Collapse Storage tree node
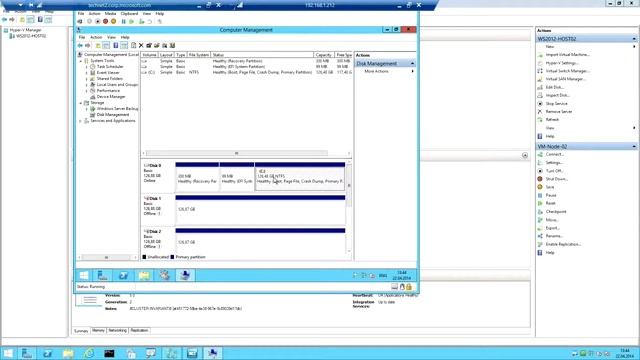The height and width of the screenshot is (360, 640). 81,103
